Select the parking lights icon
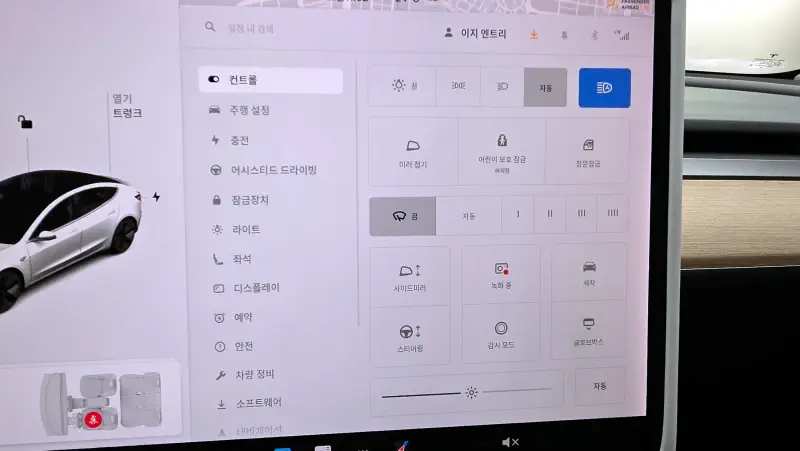800x451 pixels. 458,86
